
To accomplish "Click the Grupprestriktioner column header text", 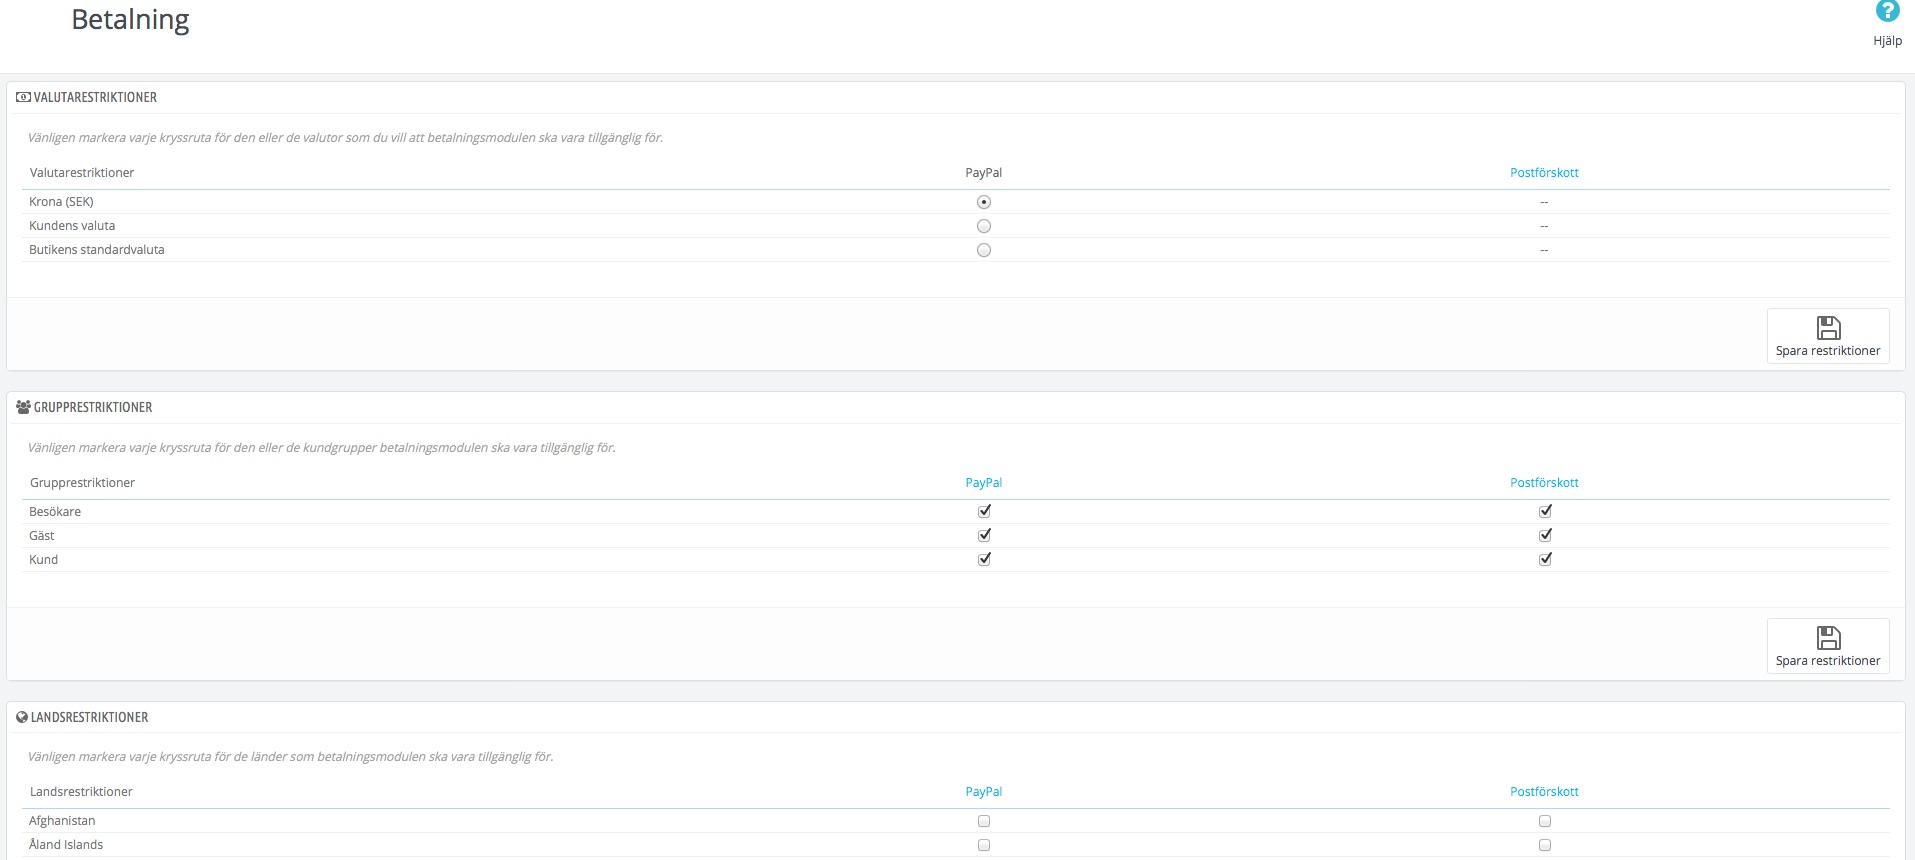I will [82, 483].
